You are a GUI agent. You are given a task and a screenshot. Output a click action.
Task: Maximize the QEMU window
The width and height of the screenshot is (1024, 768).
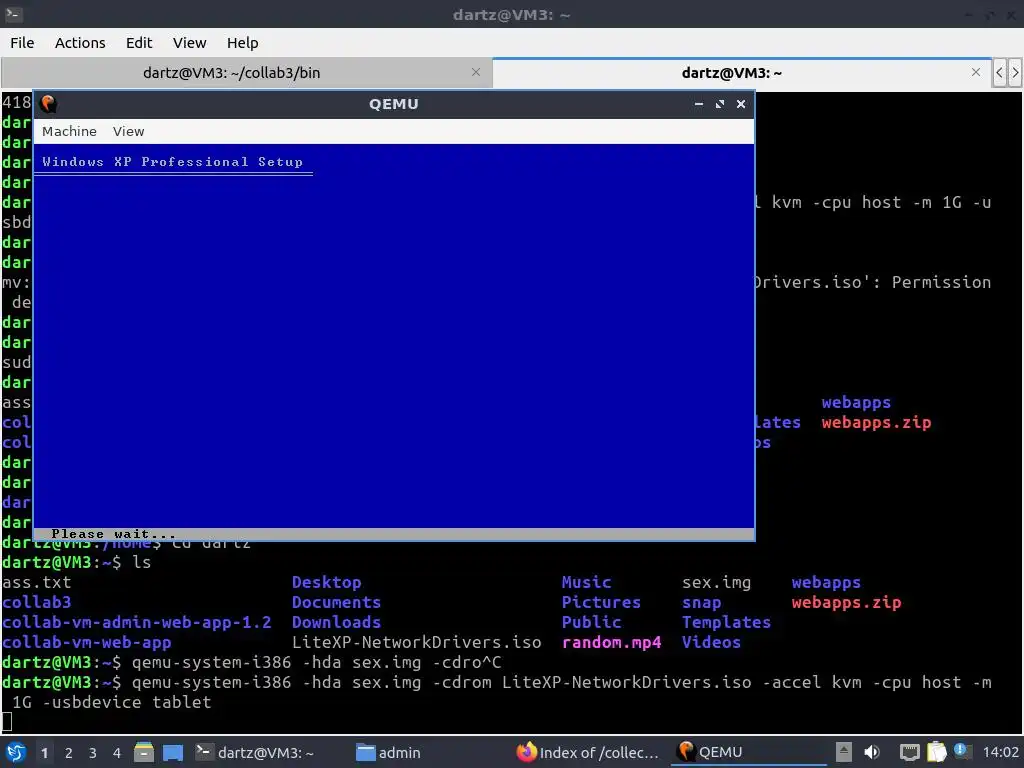tap(720, 104)
